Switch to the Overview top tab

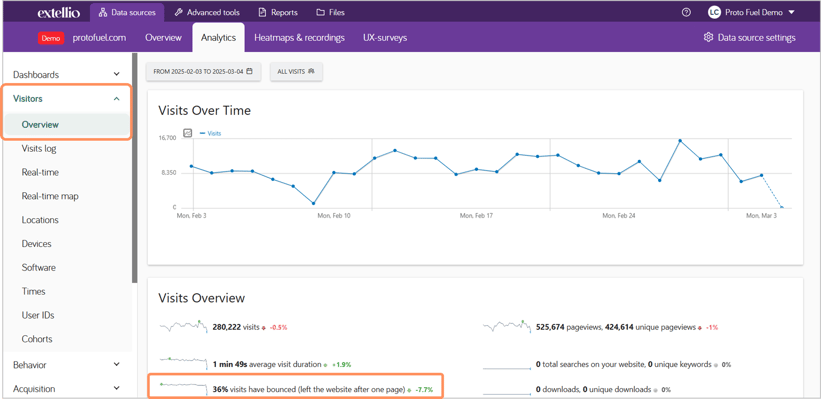pyautogui.click(x=163, y=38)
